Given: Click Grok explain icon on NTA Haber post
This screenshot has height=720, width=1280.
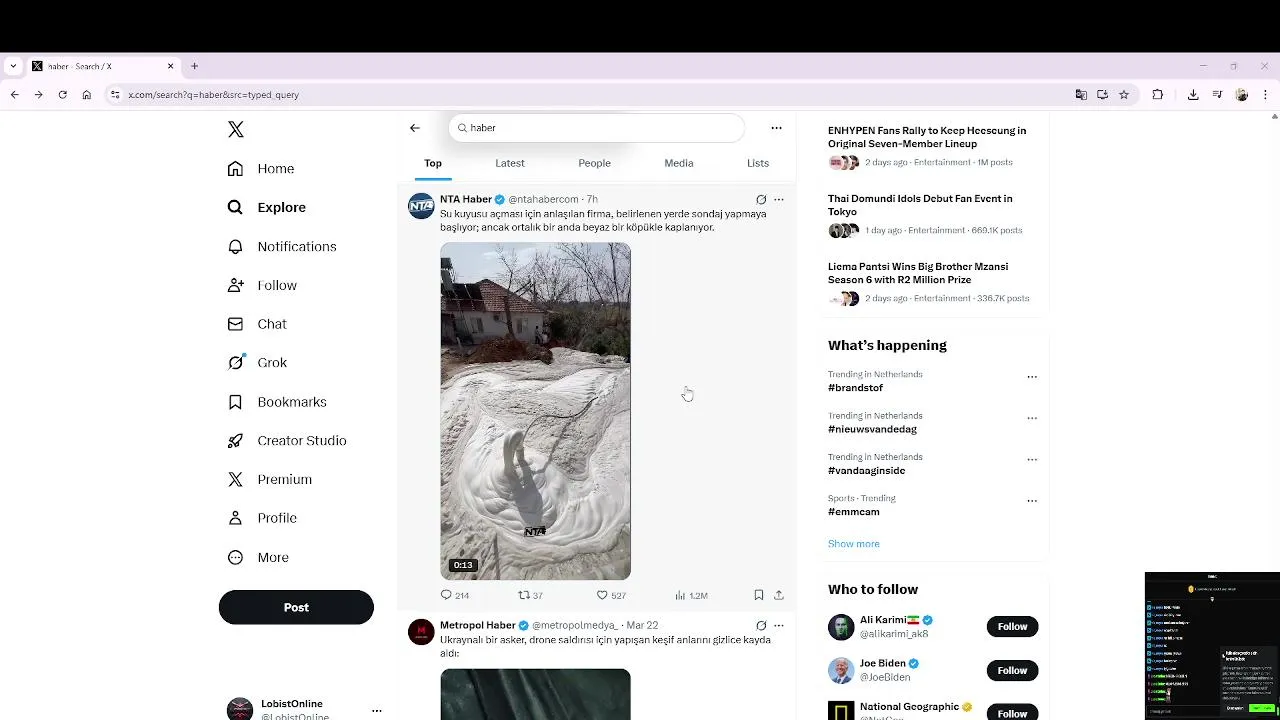Looking at the screenshot, I should click(x=761, y=199).
